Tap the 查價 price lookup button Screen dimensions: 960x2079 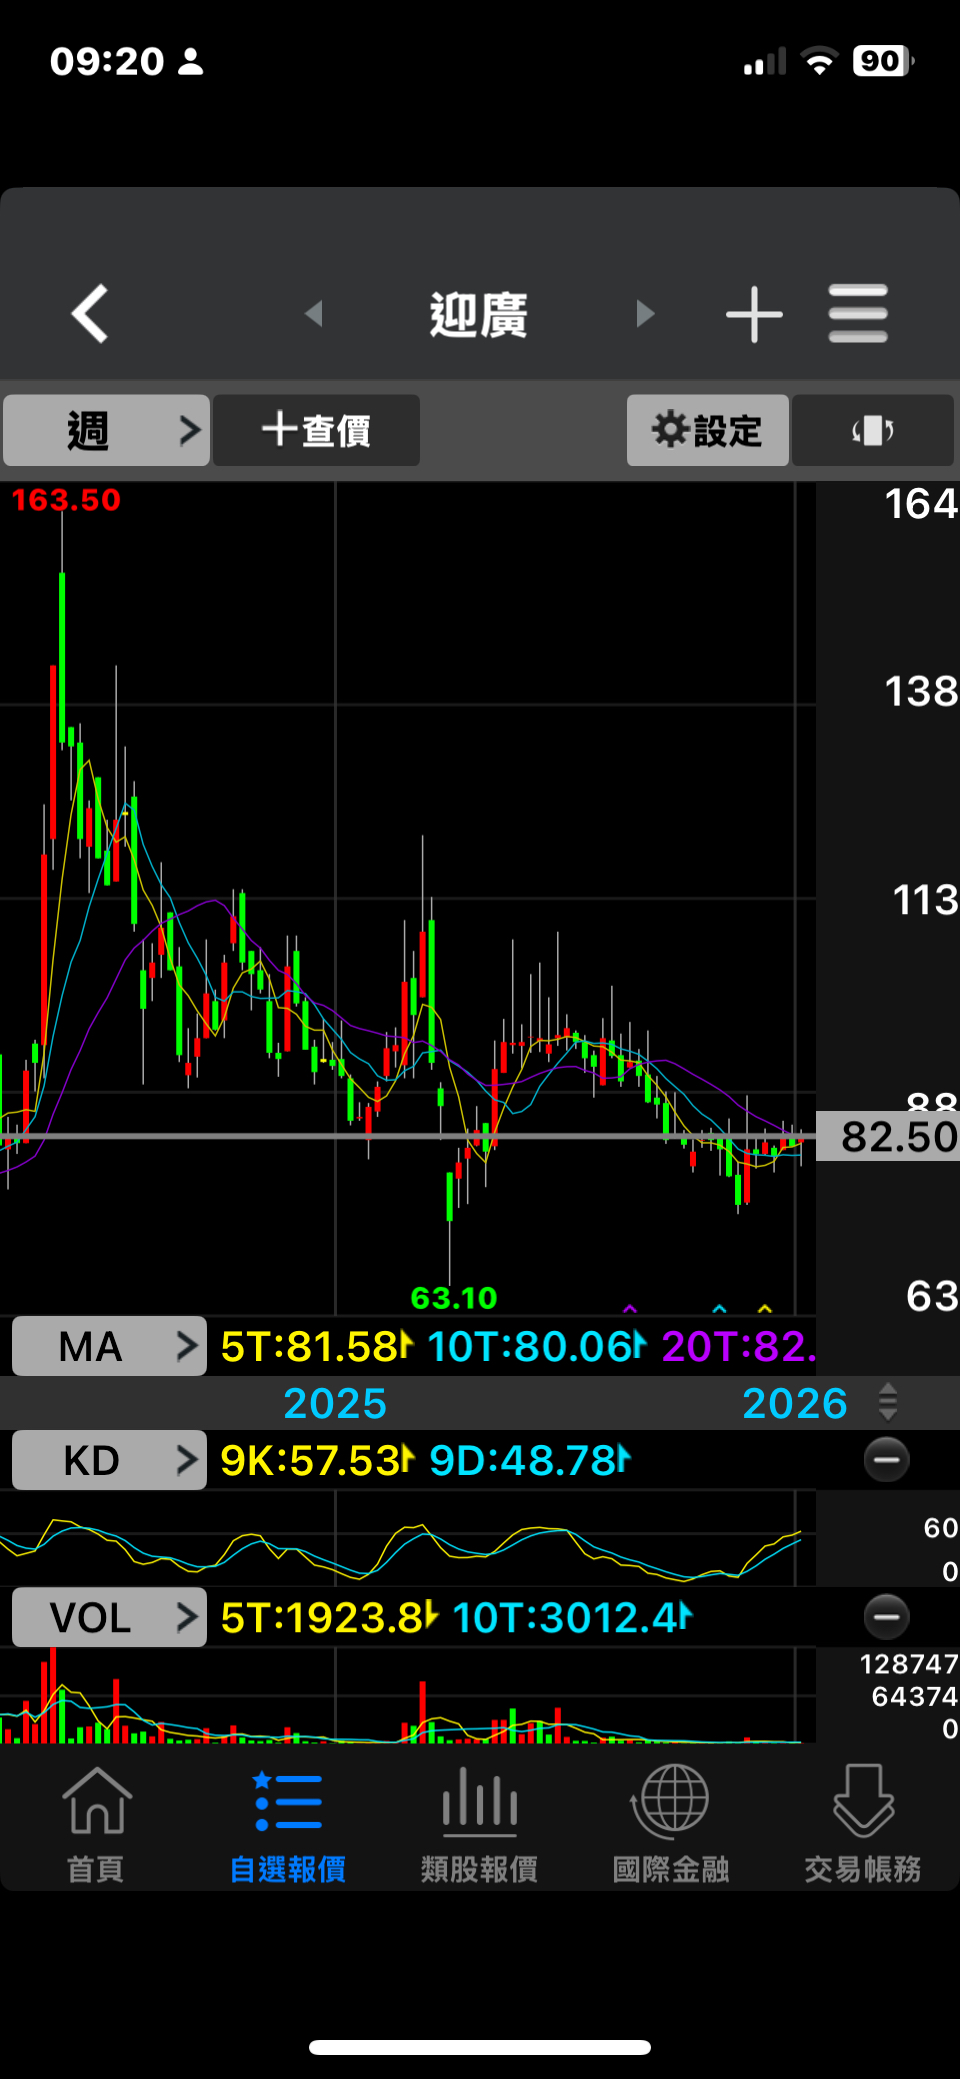coord(316,430)
